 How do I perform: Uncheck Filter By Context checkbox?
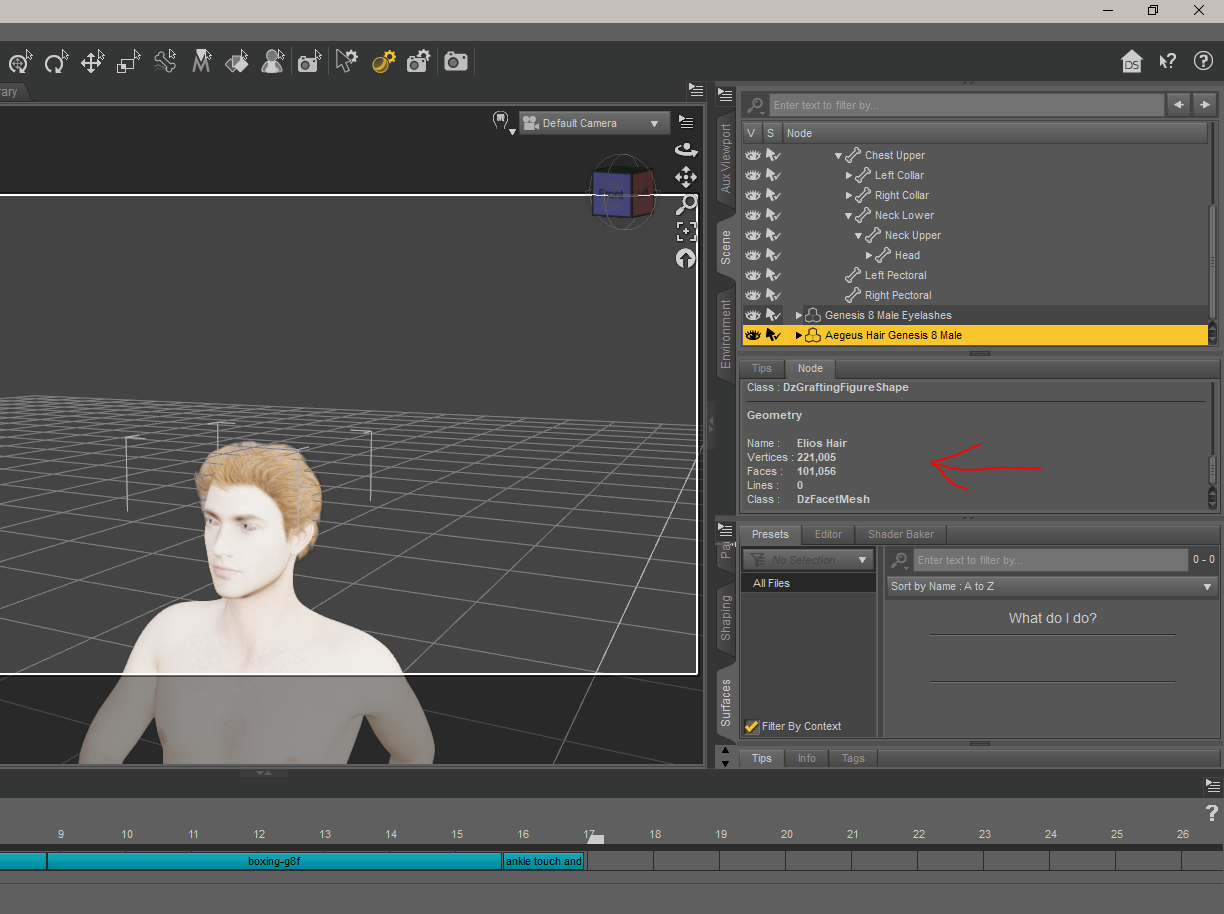[x=752, y=727]
